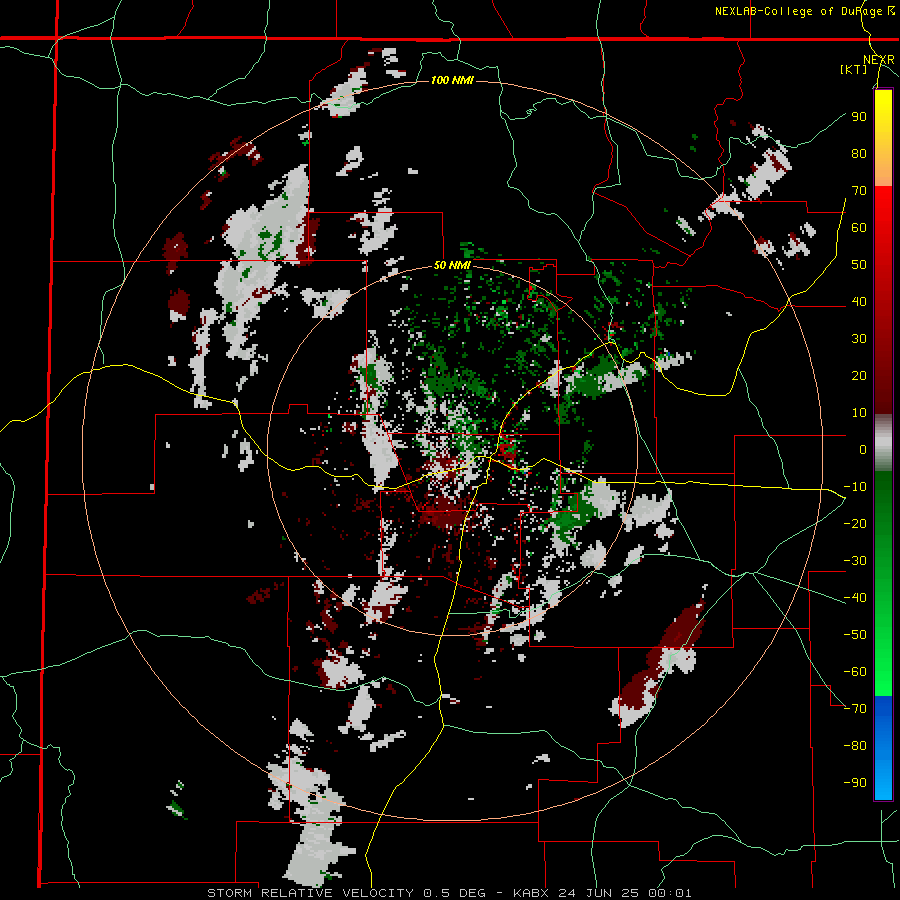Viewport: 900px width, 900px height.
Task: Select the -70 value on velocity scale
Action: click(x=855, y=709)
